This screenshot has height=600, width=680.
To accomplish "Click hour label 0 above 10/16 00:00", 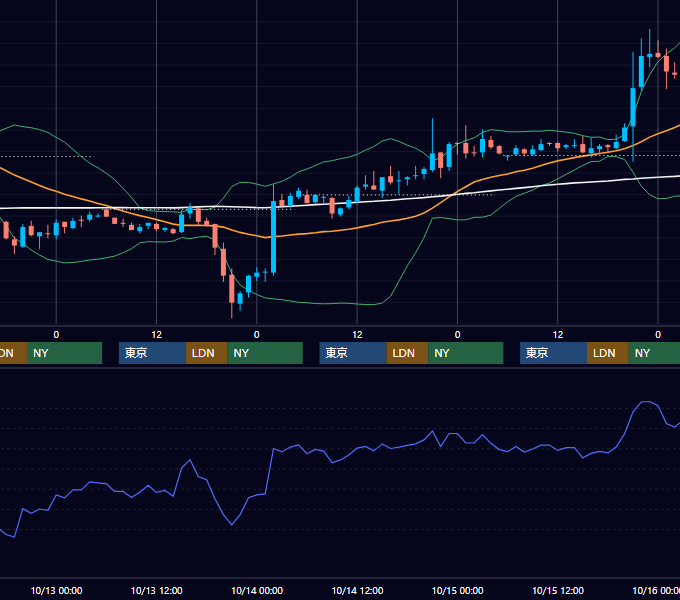I will click(658, 335).
